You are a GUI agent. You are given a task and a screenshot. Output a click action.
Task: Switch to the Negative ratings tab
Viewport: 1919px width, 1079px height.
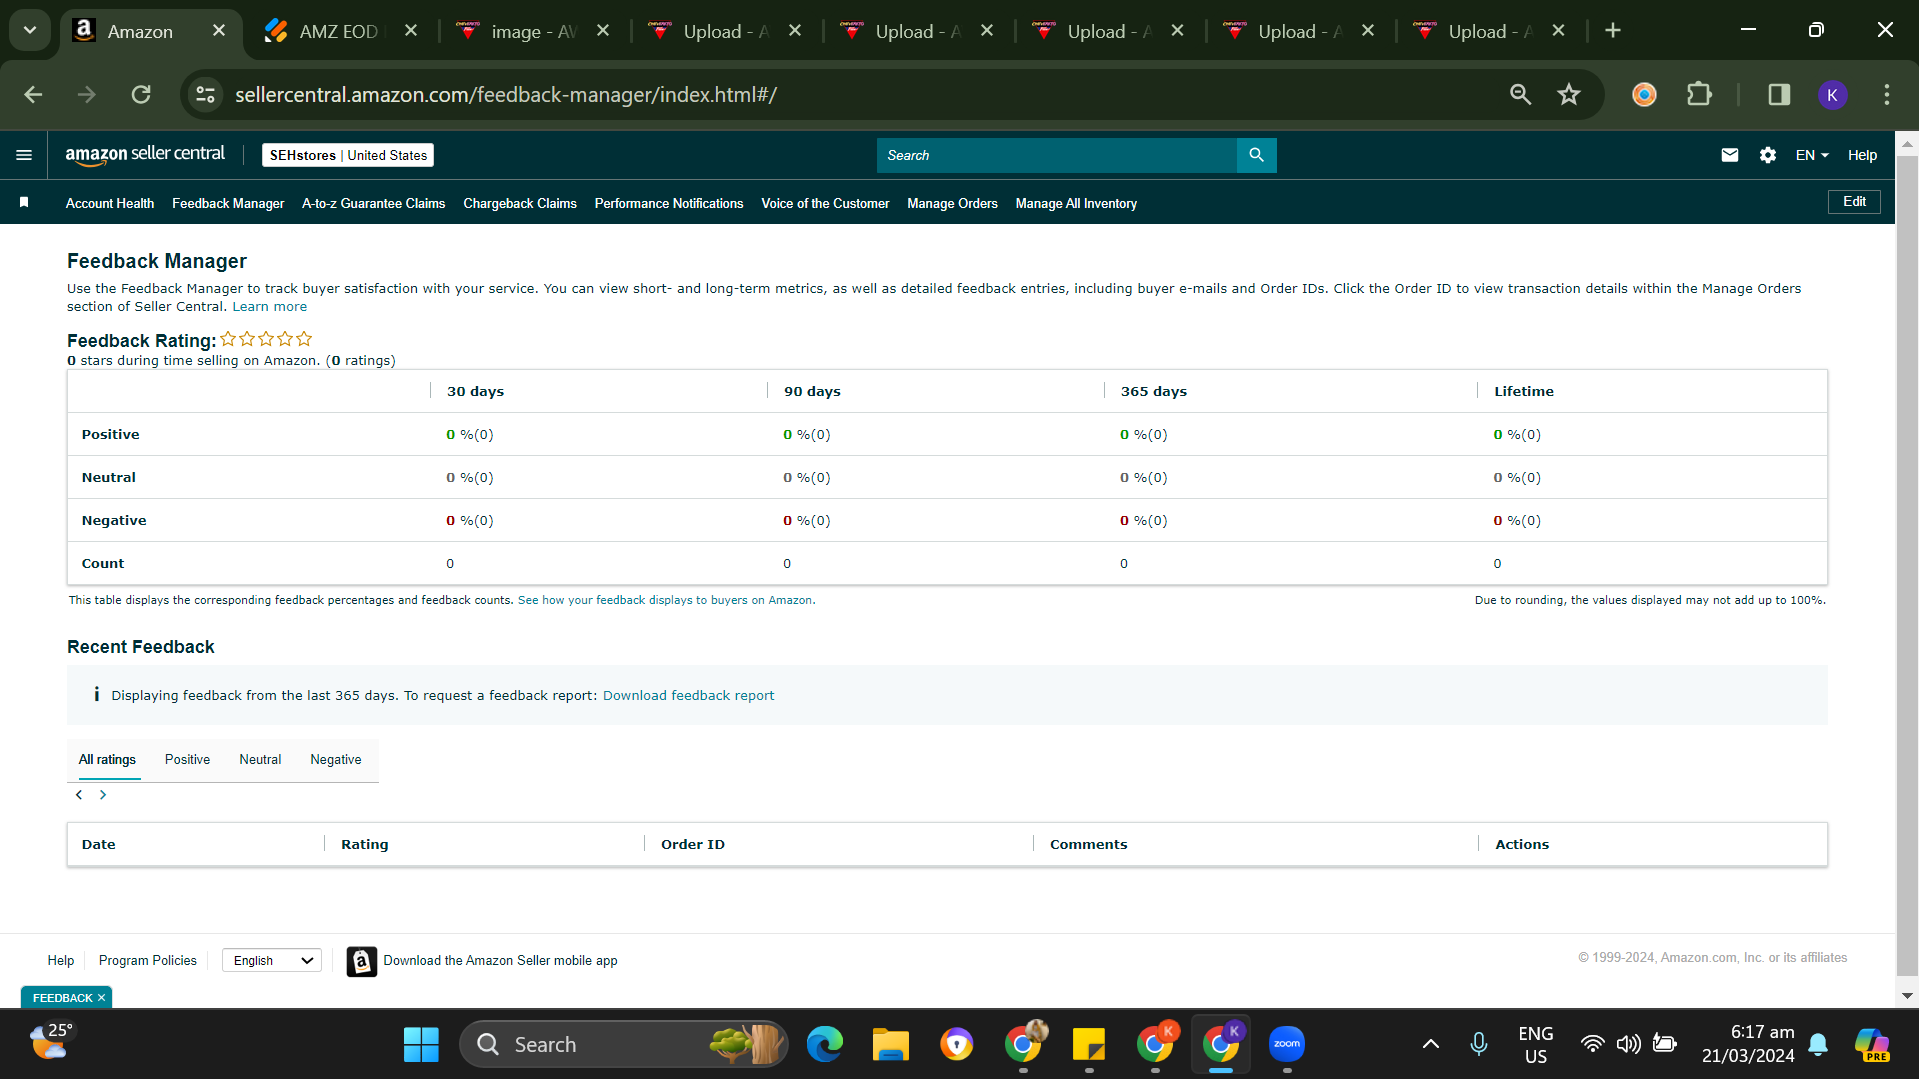336,760
